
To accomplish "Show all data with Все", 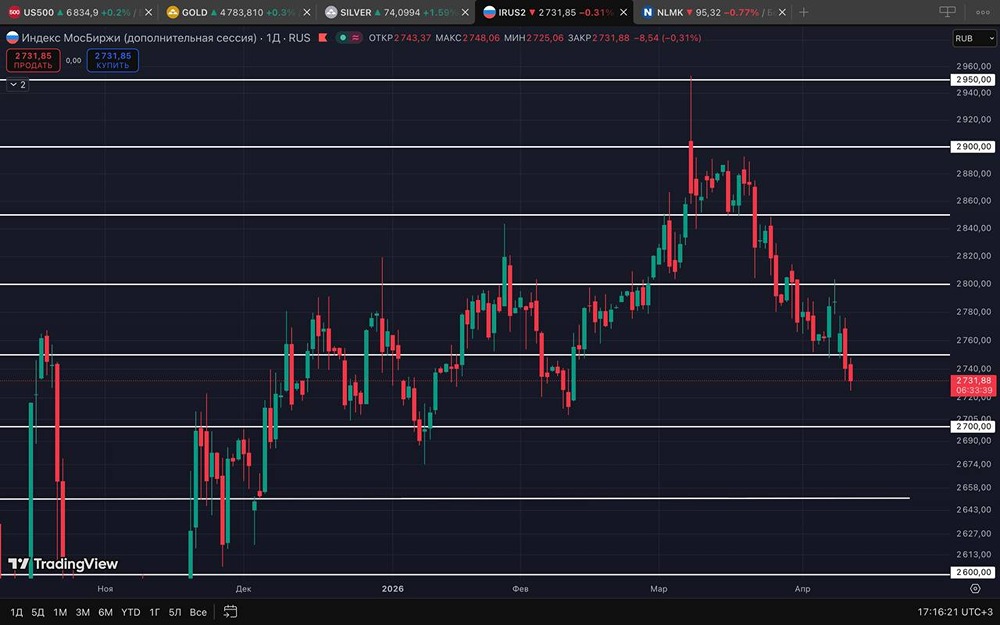I will click(198, 612).
